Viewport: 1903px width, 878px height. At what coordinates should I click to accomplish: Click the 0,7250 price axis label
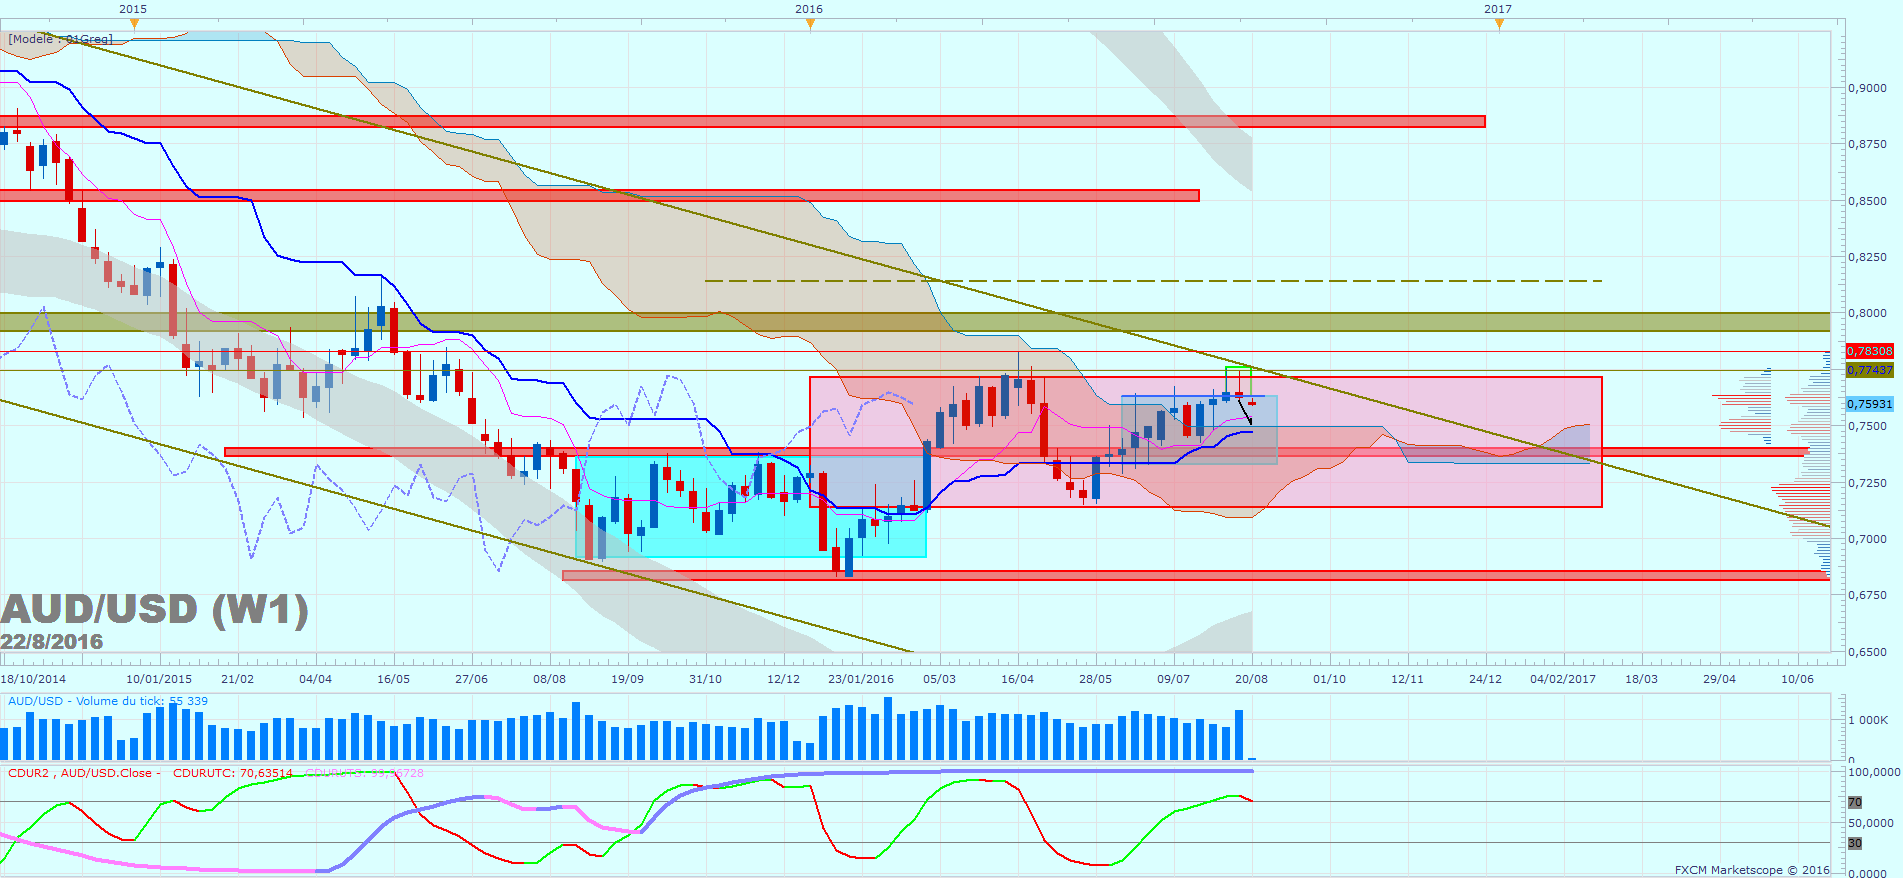[1868, 483]
